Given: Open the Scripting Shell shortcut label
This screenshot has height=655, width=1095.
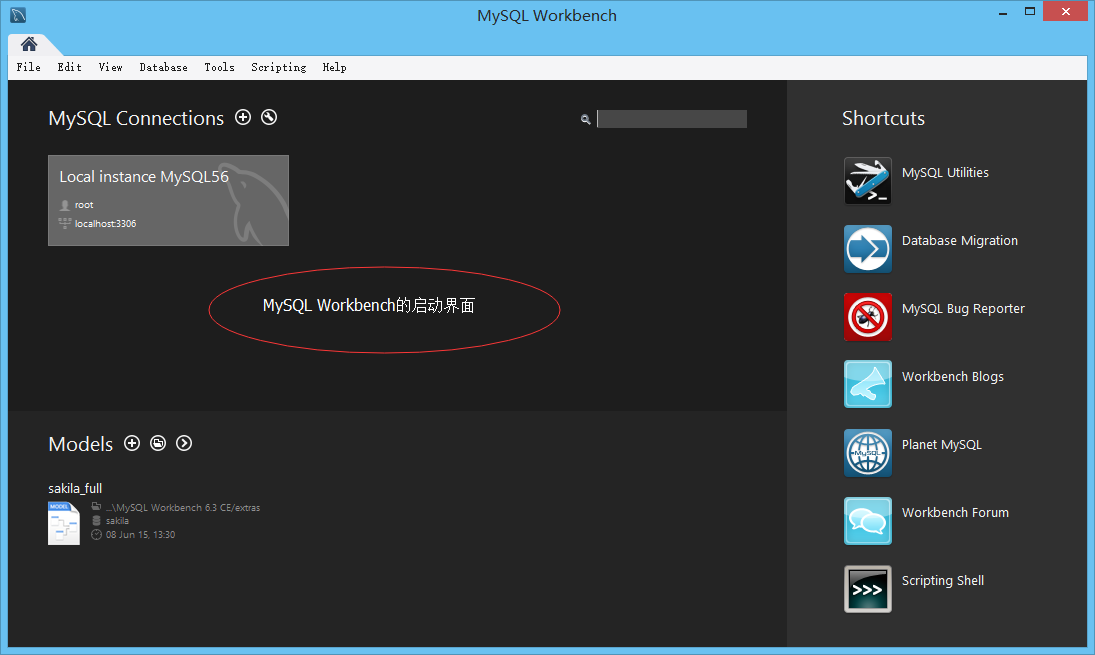Looking at the screenshot, I should (x=943, y=581).
